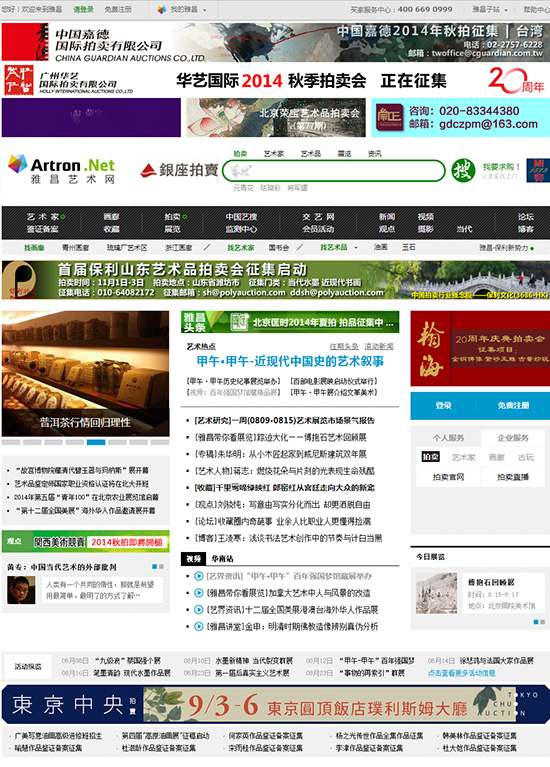Open the 傅抱石回顾展 exhibition thumbnail
550x767 pixels.
[436, 593]
